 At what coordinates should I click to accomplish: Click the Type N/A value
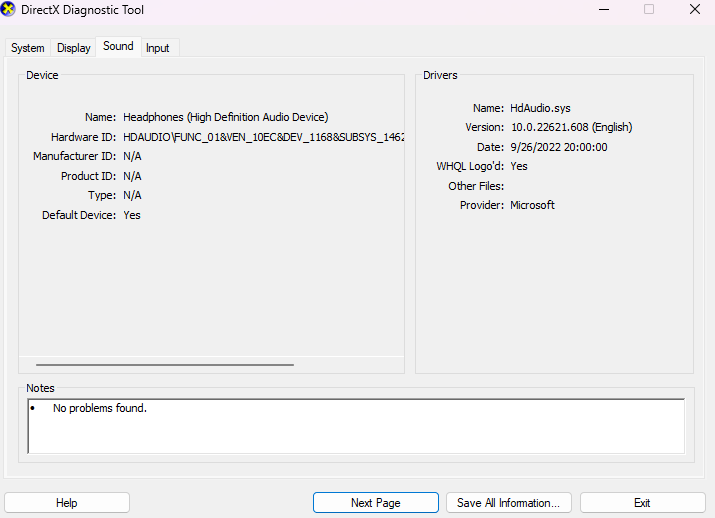click(x=132, y=195)
